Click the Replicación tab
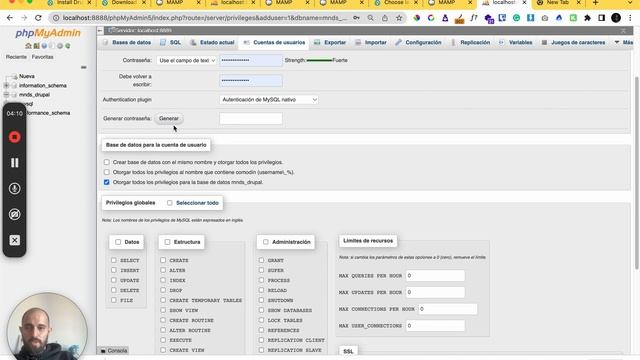This screenshot has width=640, height=360. pos(471,42)
